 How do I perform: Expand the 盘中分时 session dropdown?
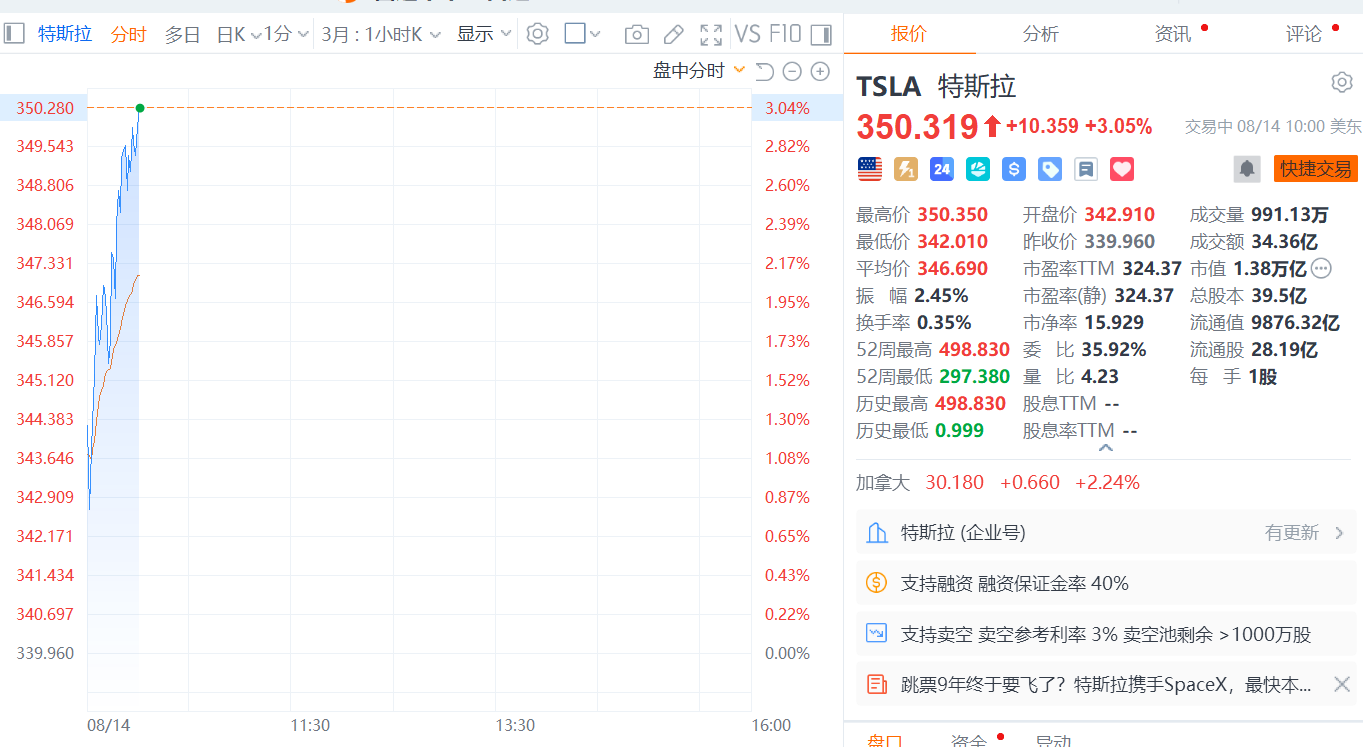coord(740,70)
